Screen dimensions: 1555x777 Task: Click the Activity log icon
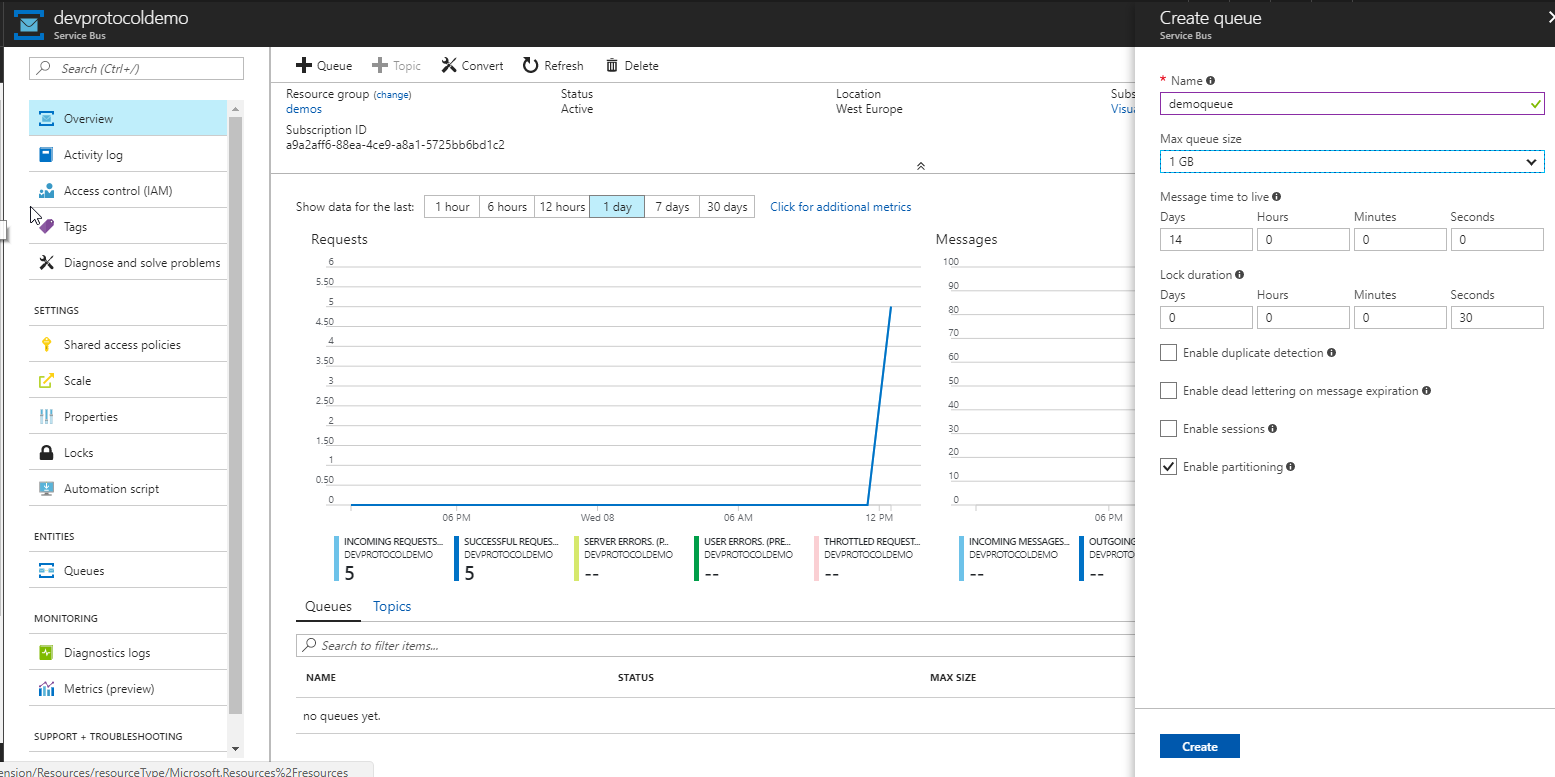click(x=46, y=155)
